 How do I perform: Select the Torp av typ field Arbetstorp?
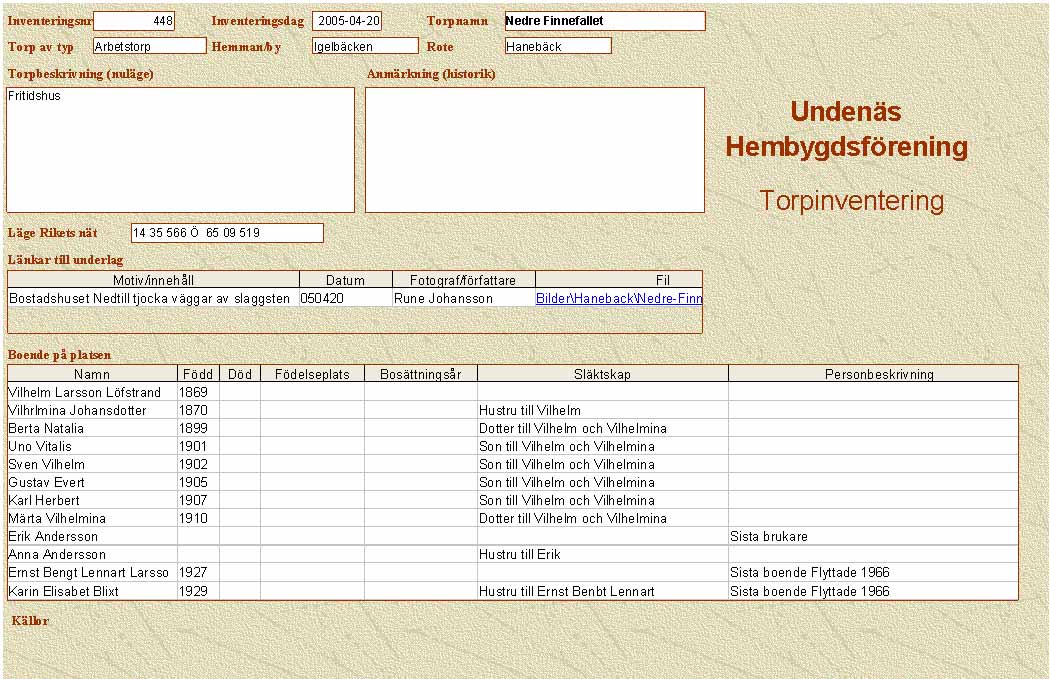tap(149, 46)
